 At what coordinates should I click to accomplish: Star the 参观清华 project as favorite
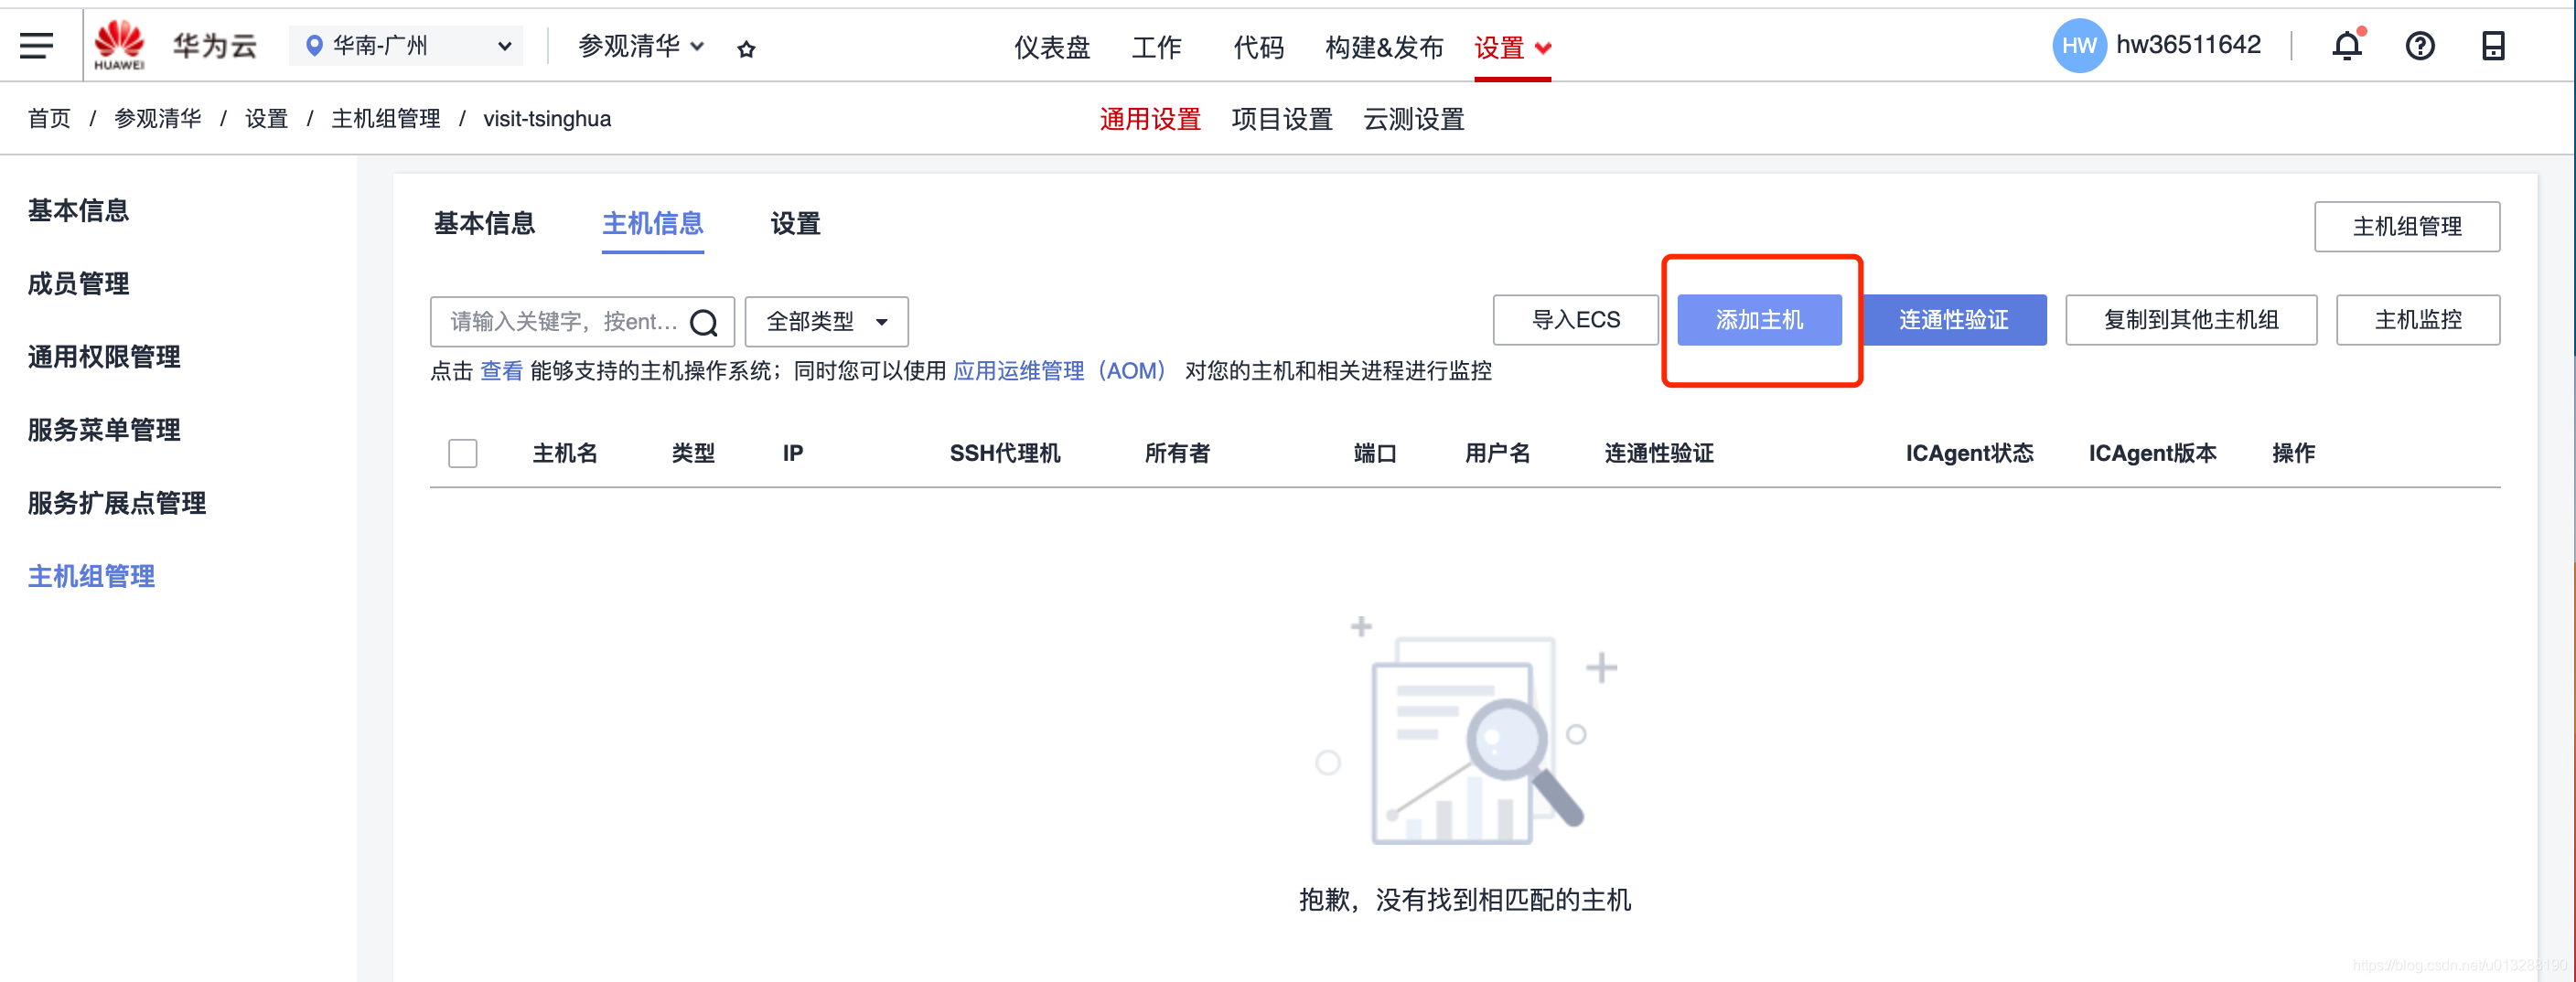click(x=746, y=47)
